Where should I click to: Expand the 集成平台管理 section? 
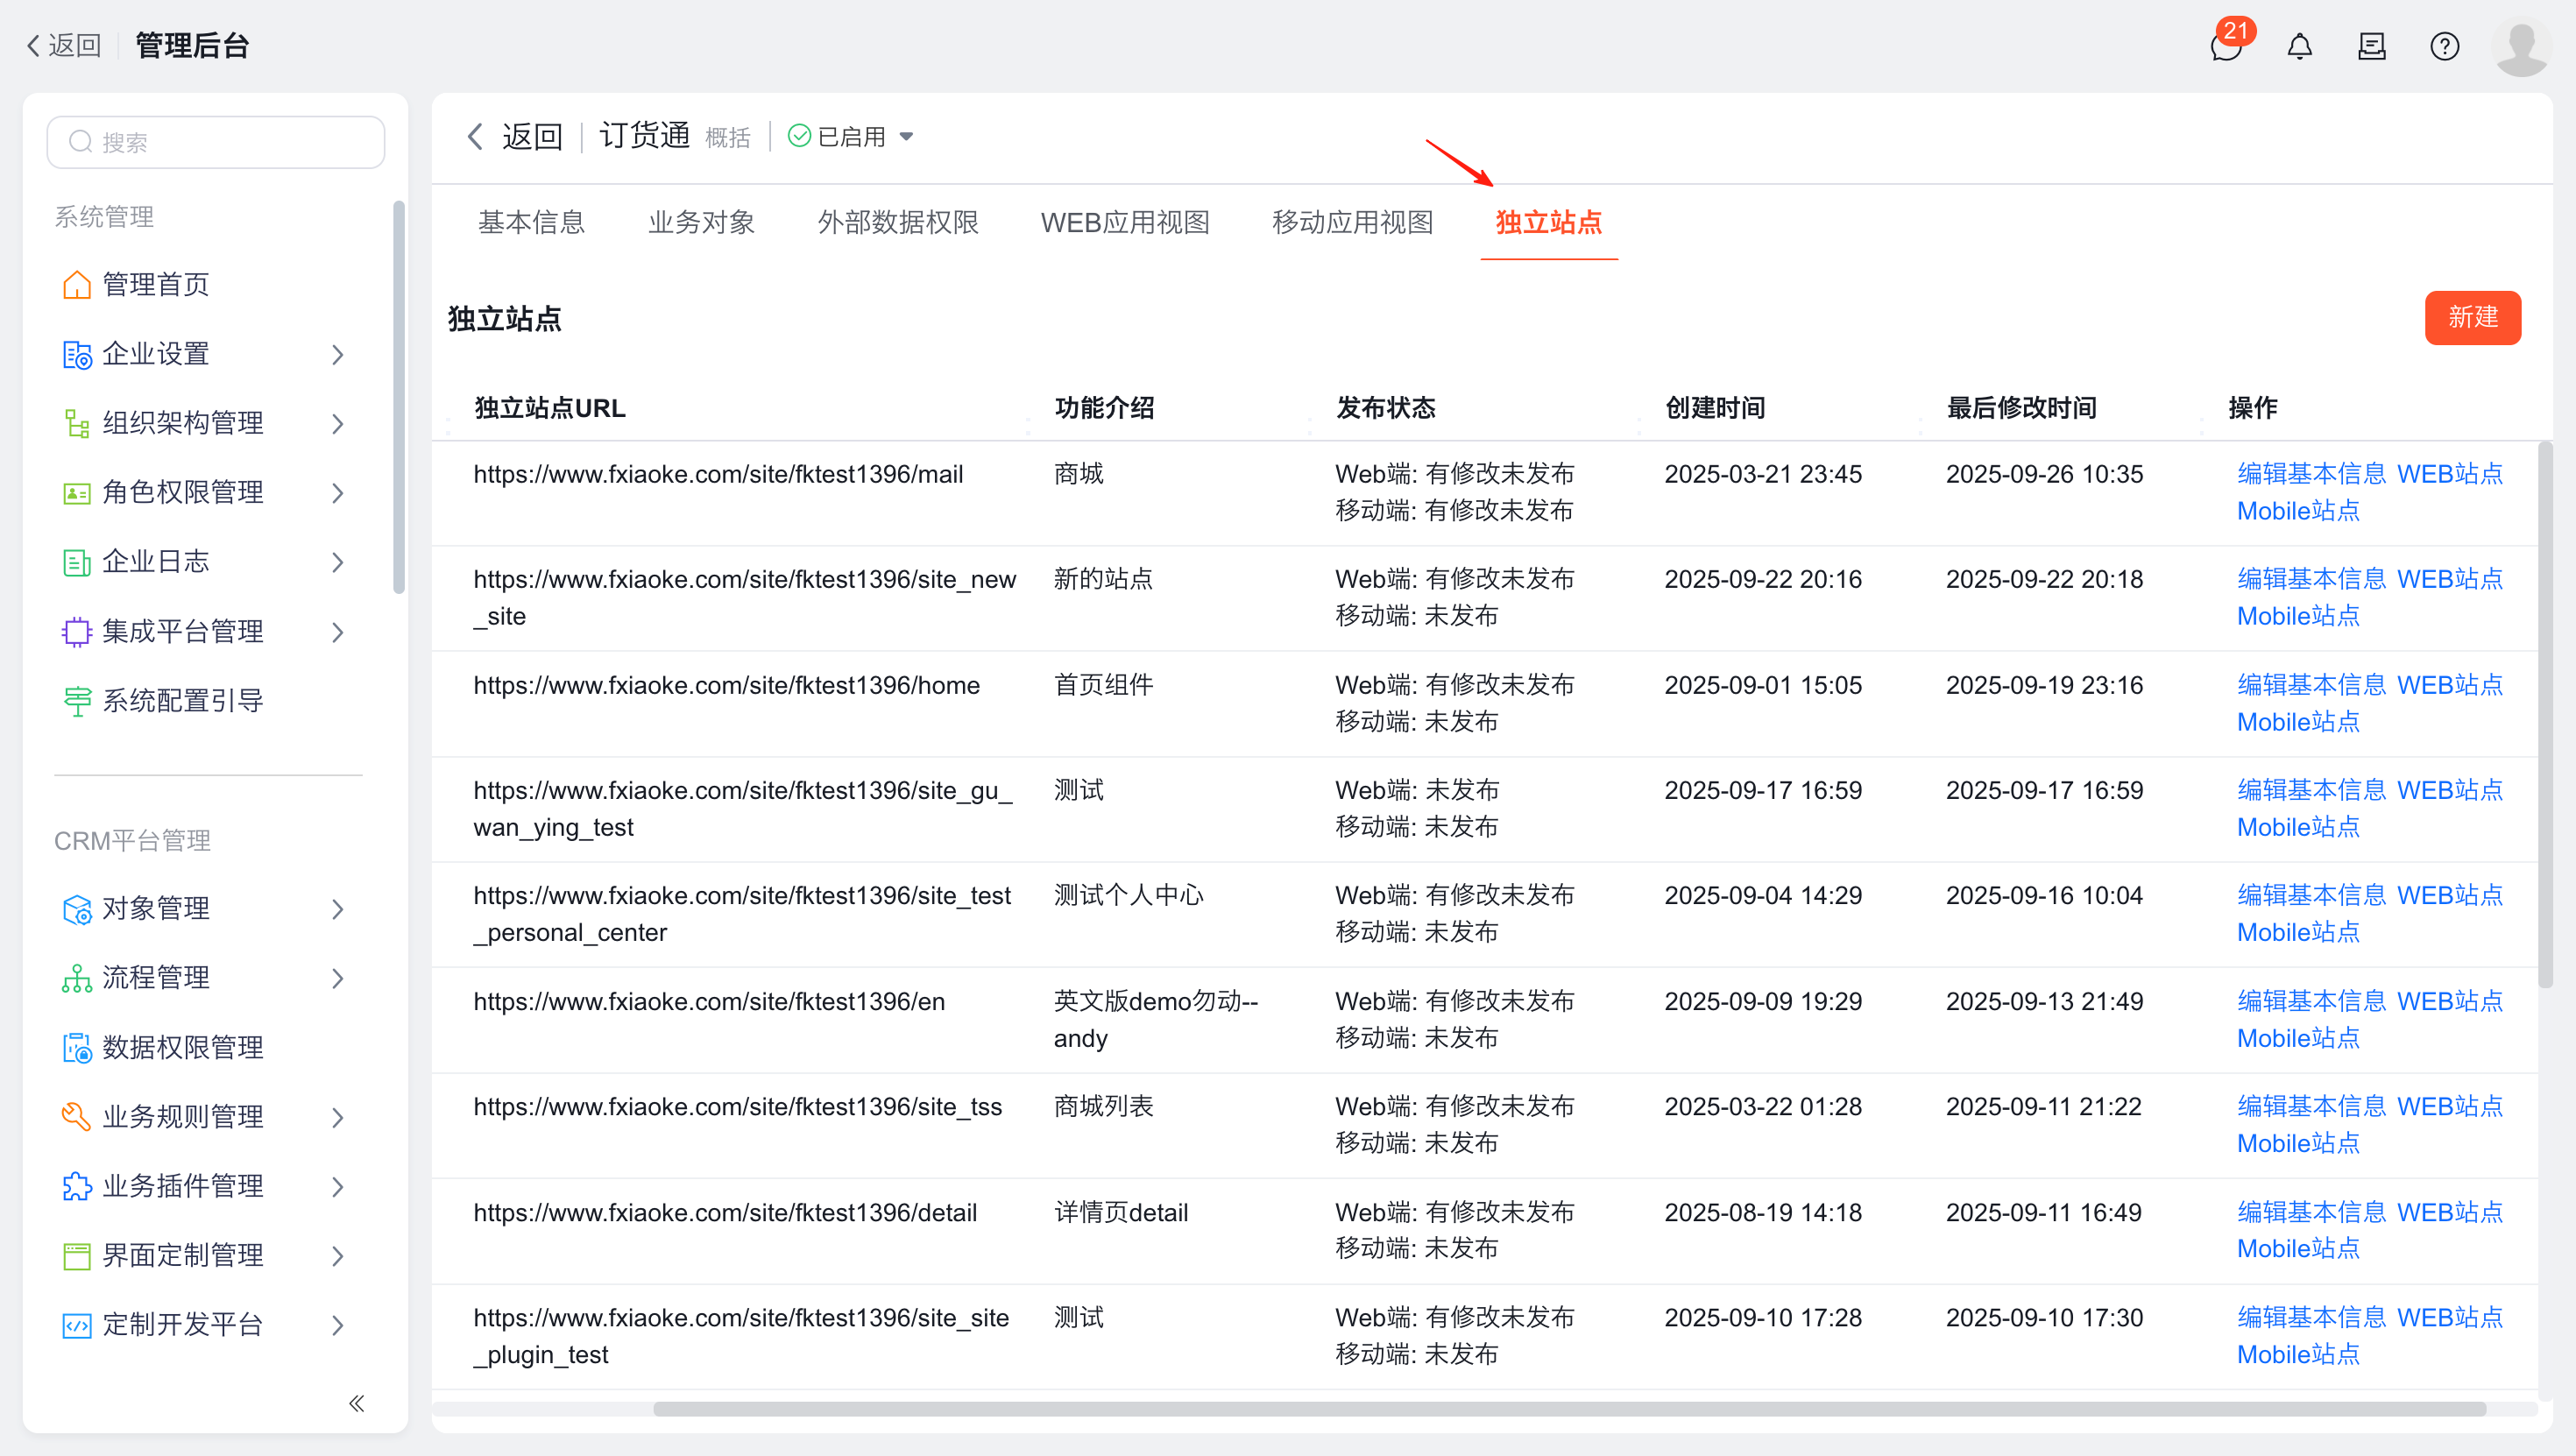338,631
